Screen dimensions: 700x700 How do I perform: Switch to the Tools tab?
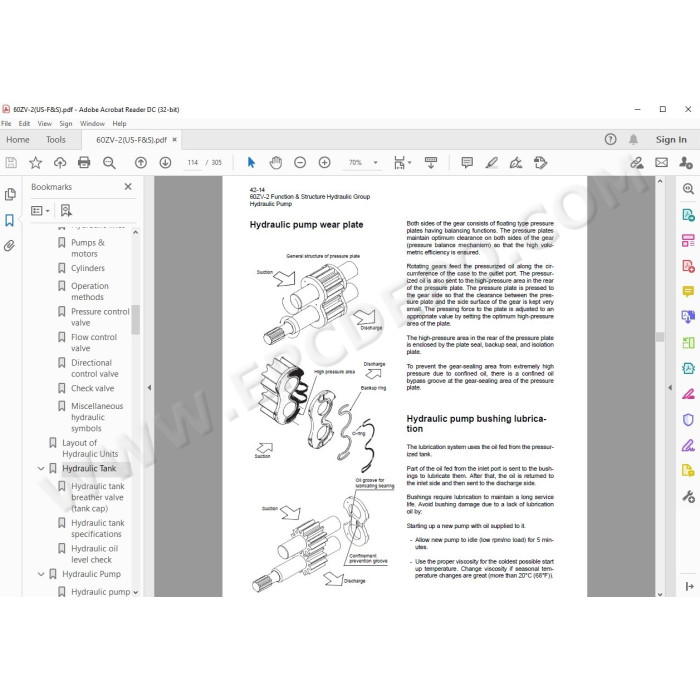pos(56,140)
